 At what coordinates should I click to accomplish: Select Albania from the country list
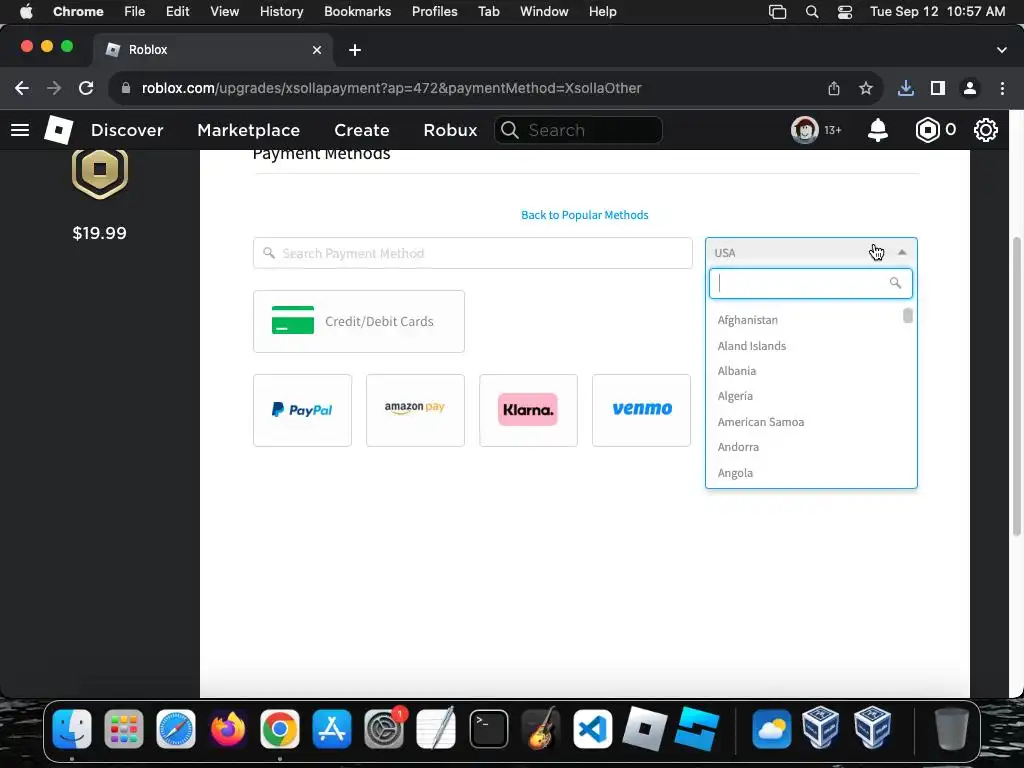(737, 371)
